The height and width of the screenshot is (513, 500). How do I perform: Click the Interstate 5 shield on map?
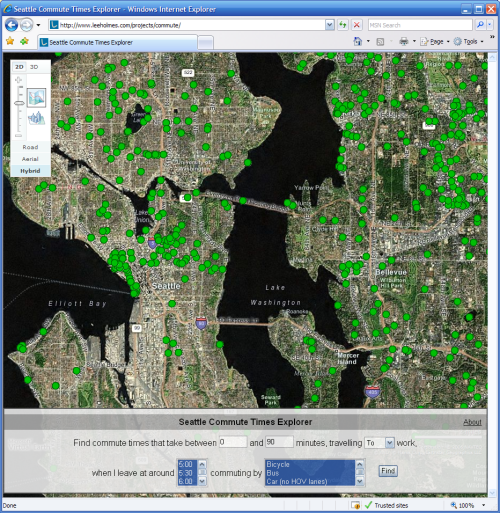[x=152, y=243]
